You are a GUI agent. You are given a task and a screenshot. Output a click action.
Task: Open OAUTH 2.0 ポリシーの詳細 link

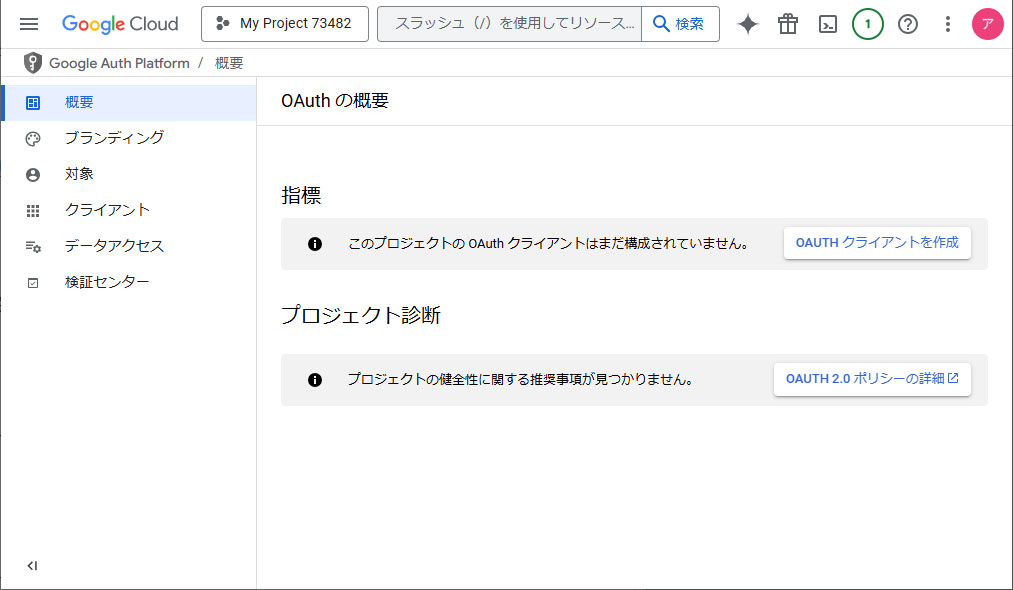(872, 379)
